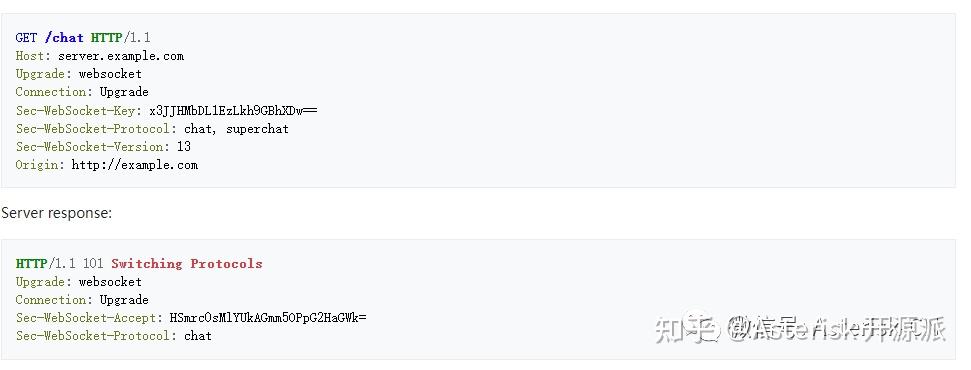Viewport: 971px width, 370px height.
Task: Click the author name in the watermark
Action: [836, 328]
